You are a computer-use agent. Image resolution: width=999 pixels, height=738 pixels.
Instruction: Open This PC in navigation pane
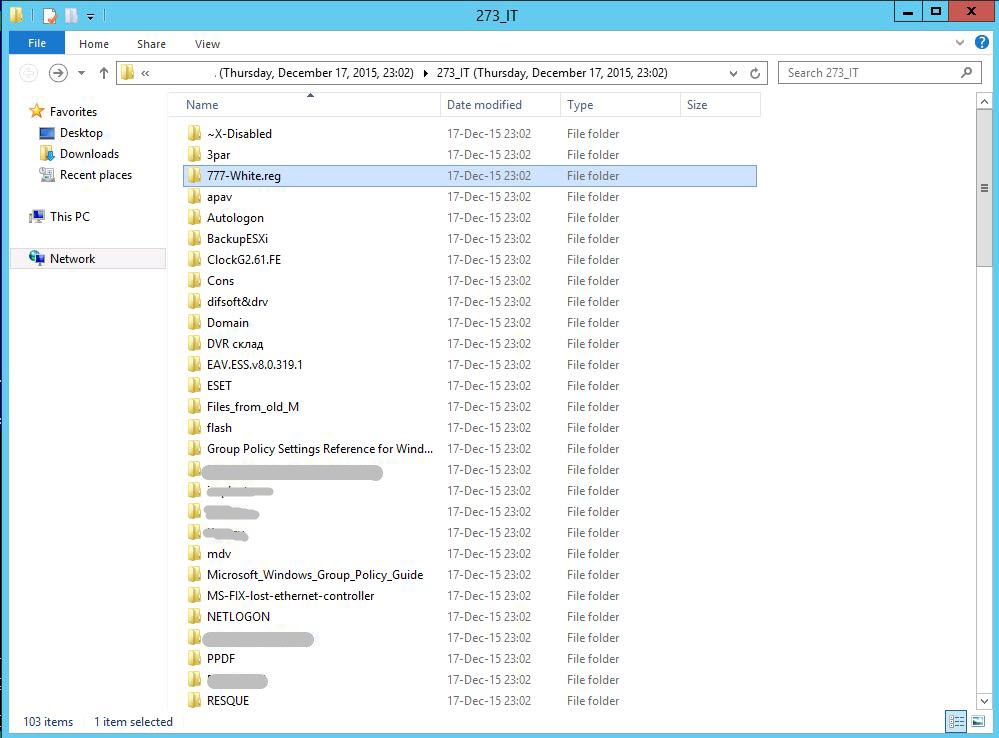point(69,217)
